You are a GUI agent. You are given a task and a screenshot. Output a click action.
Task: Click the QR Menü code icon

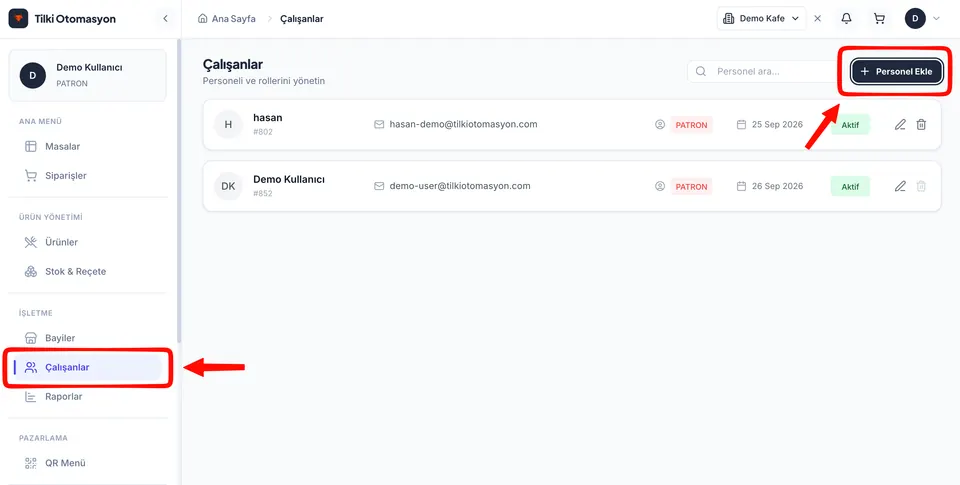(x=31, y=463)
